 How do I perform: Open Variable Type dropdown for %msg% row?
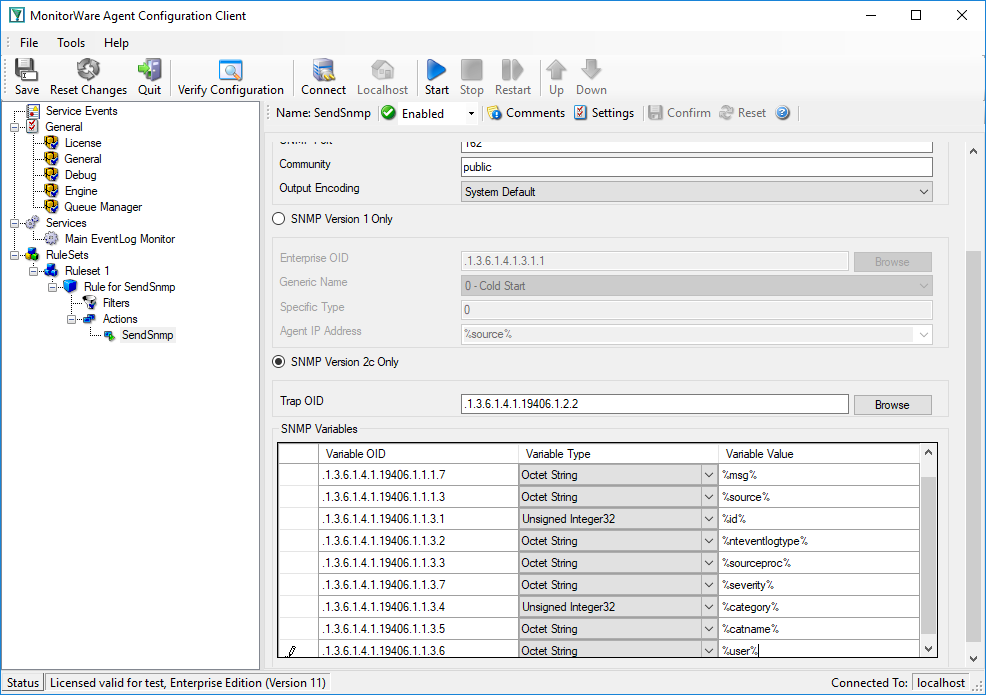pyautogui.click(x=709, y=475)
